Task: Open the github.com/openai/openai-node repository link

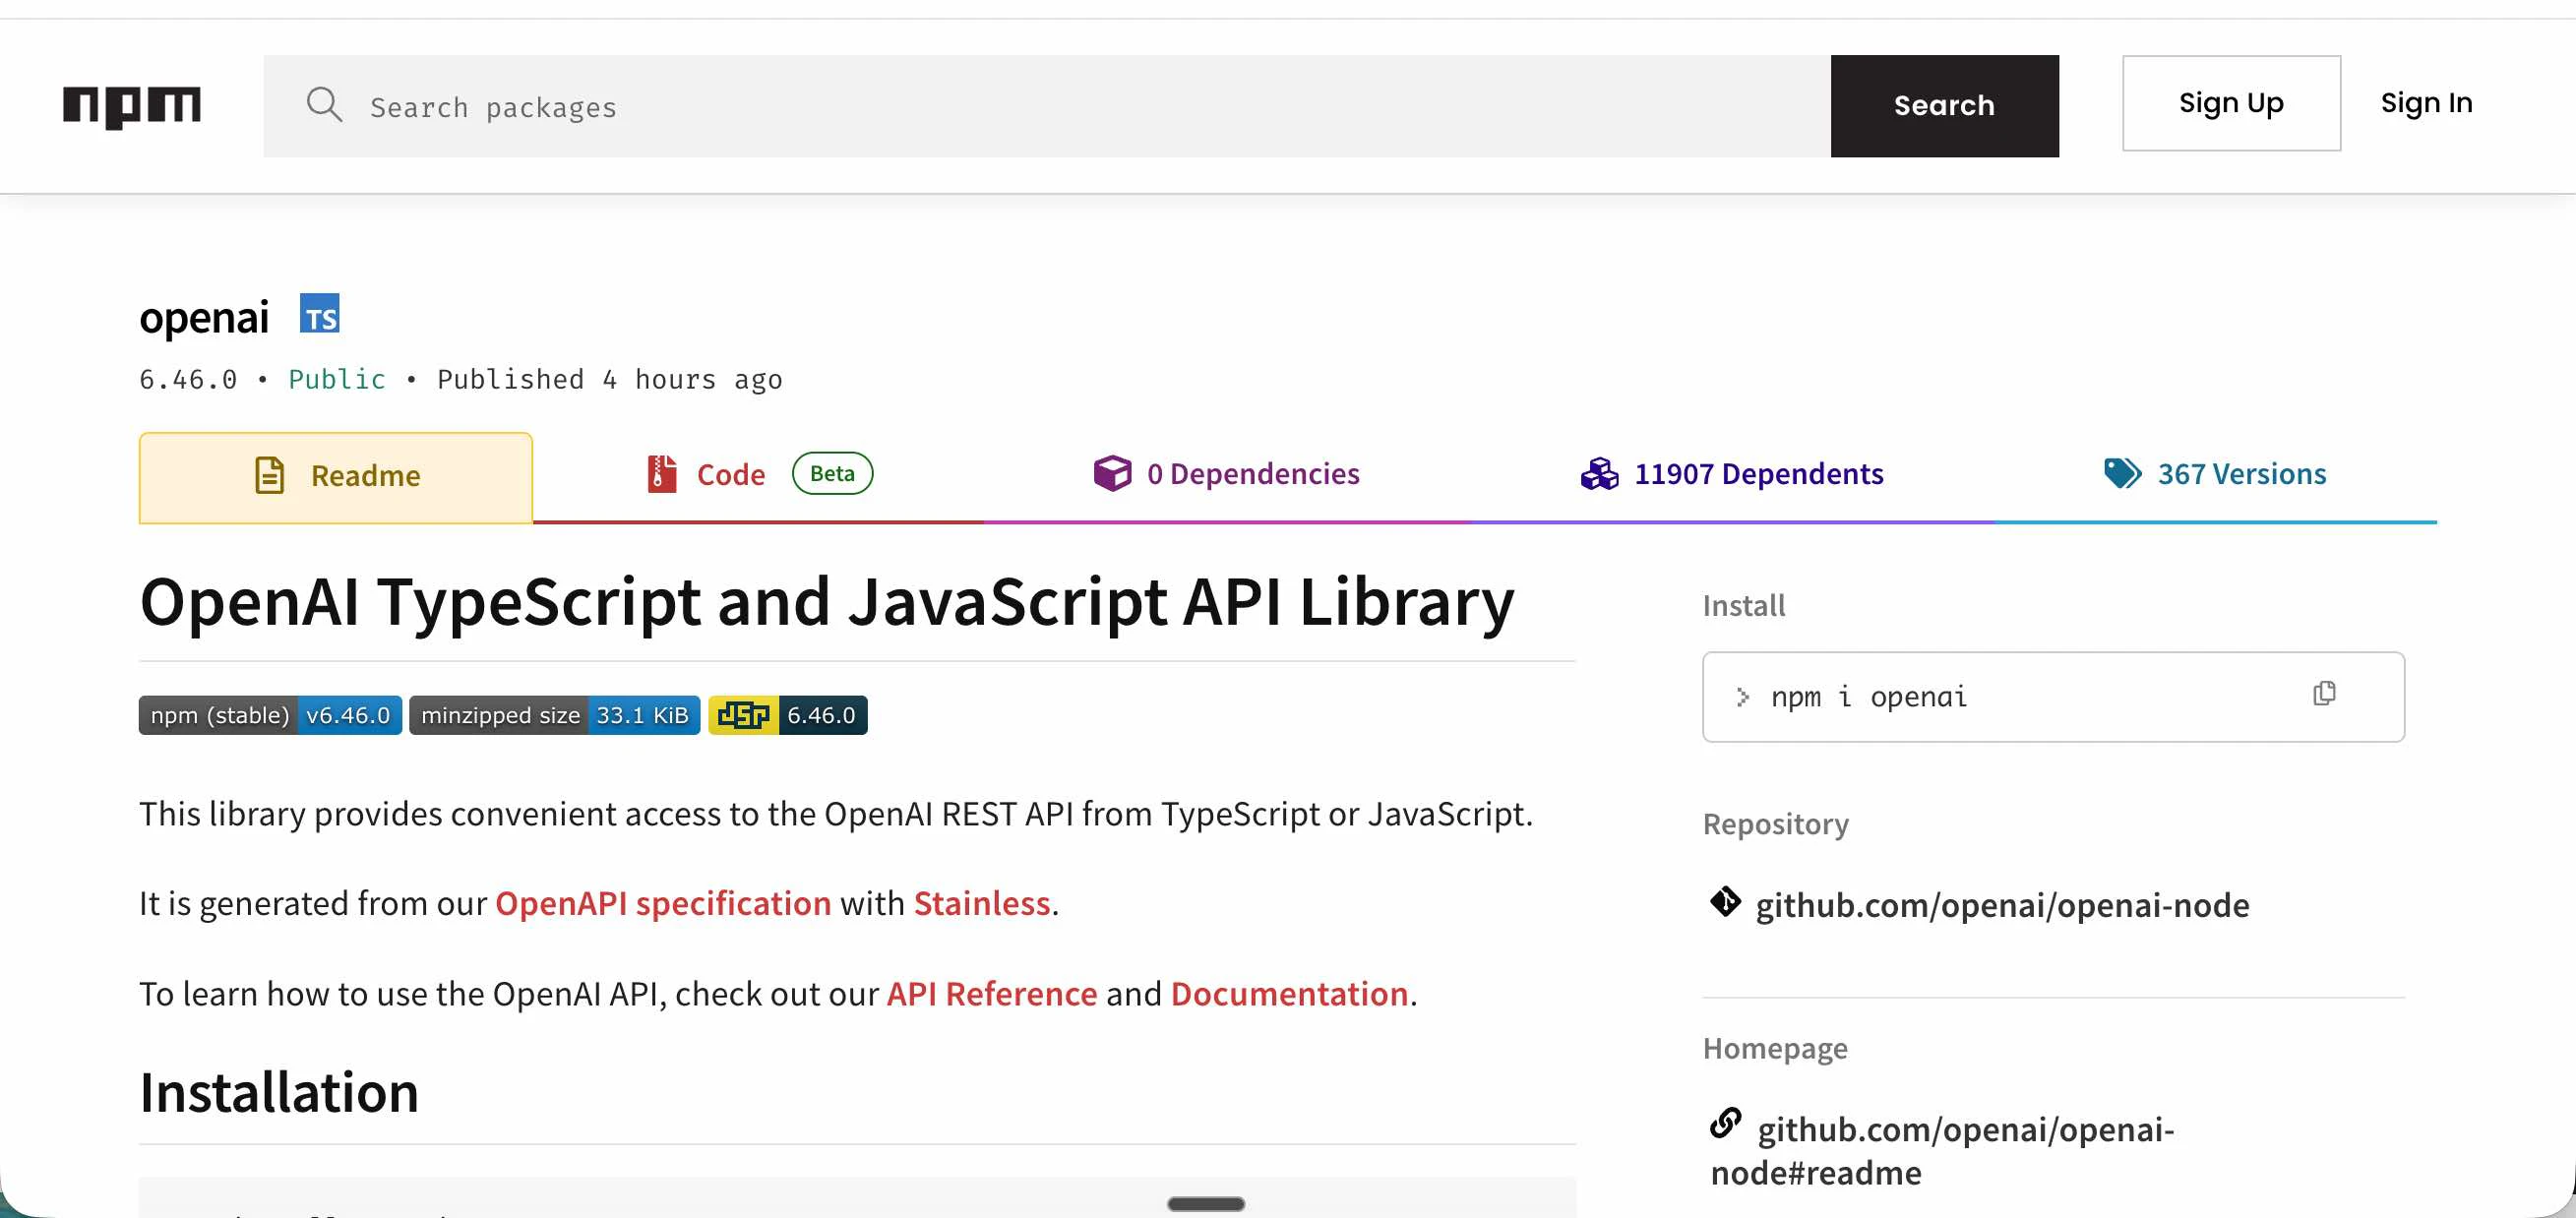Action: tap(2002, 905)
